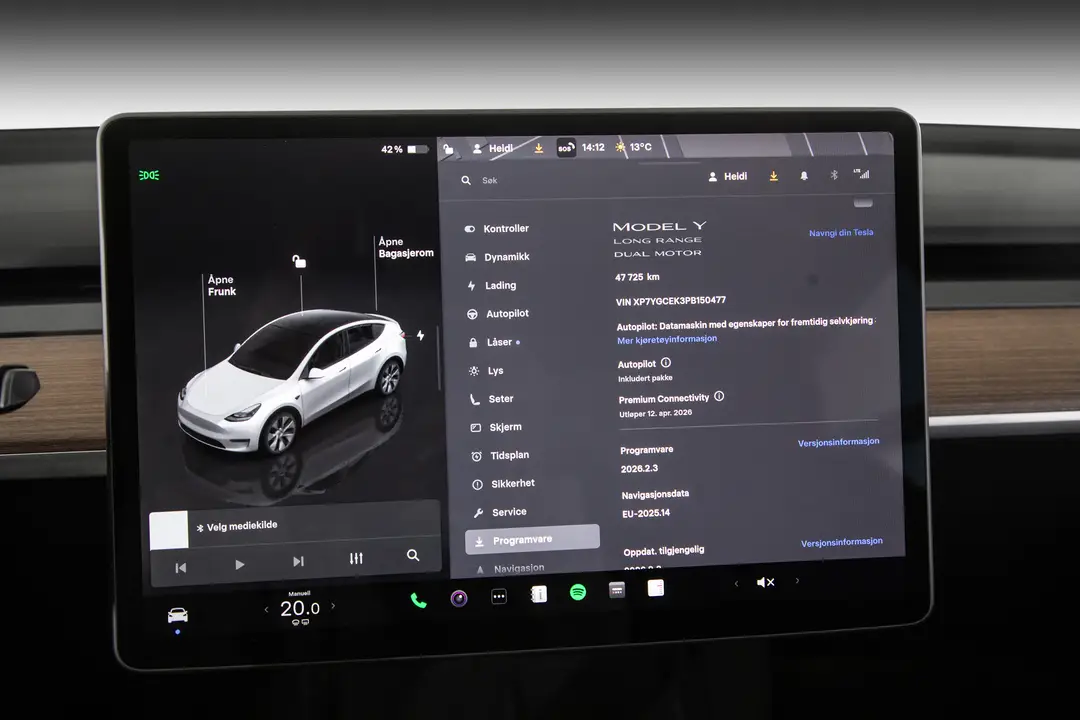Open the green Phone app
The image size is (1080, 720).
pyautogui.click(x=418, y=600)
